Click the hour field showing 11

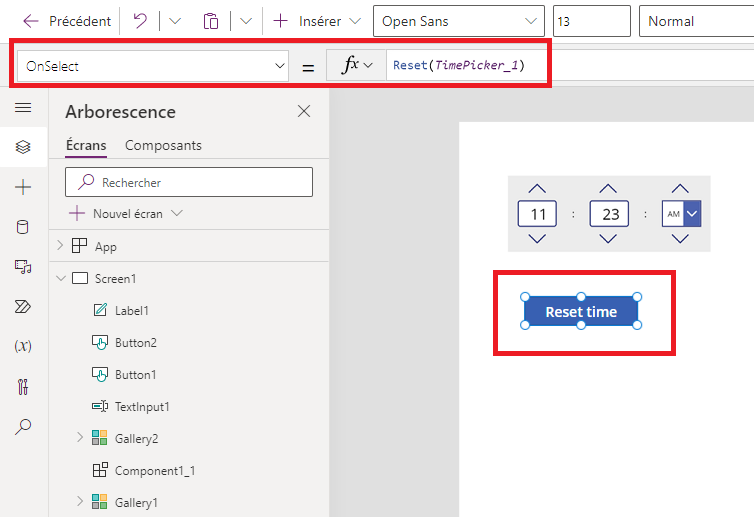click(x=537, y=214)
